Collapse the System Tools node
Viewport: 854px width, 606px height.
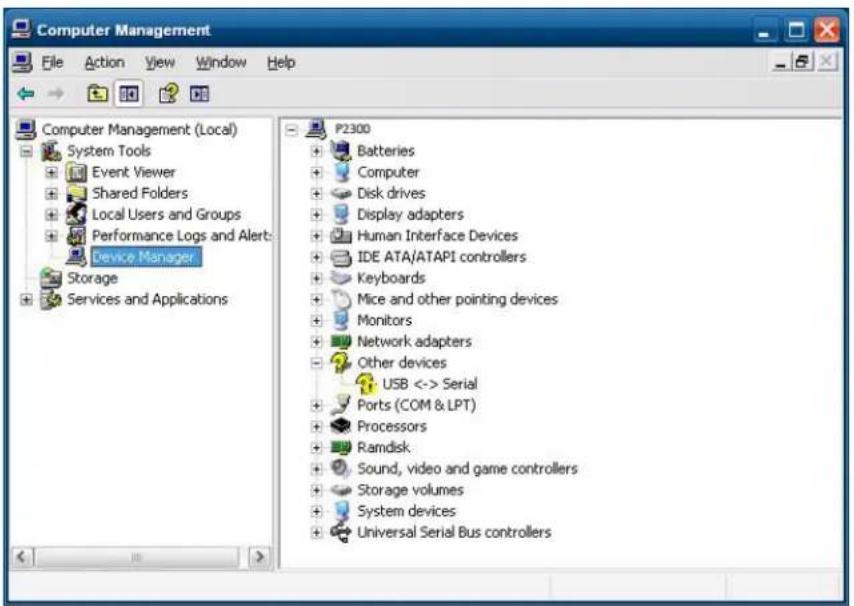26,151
